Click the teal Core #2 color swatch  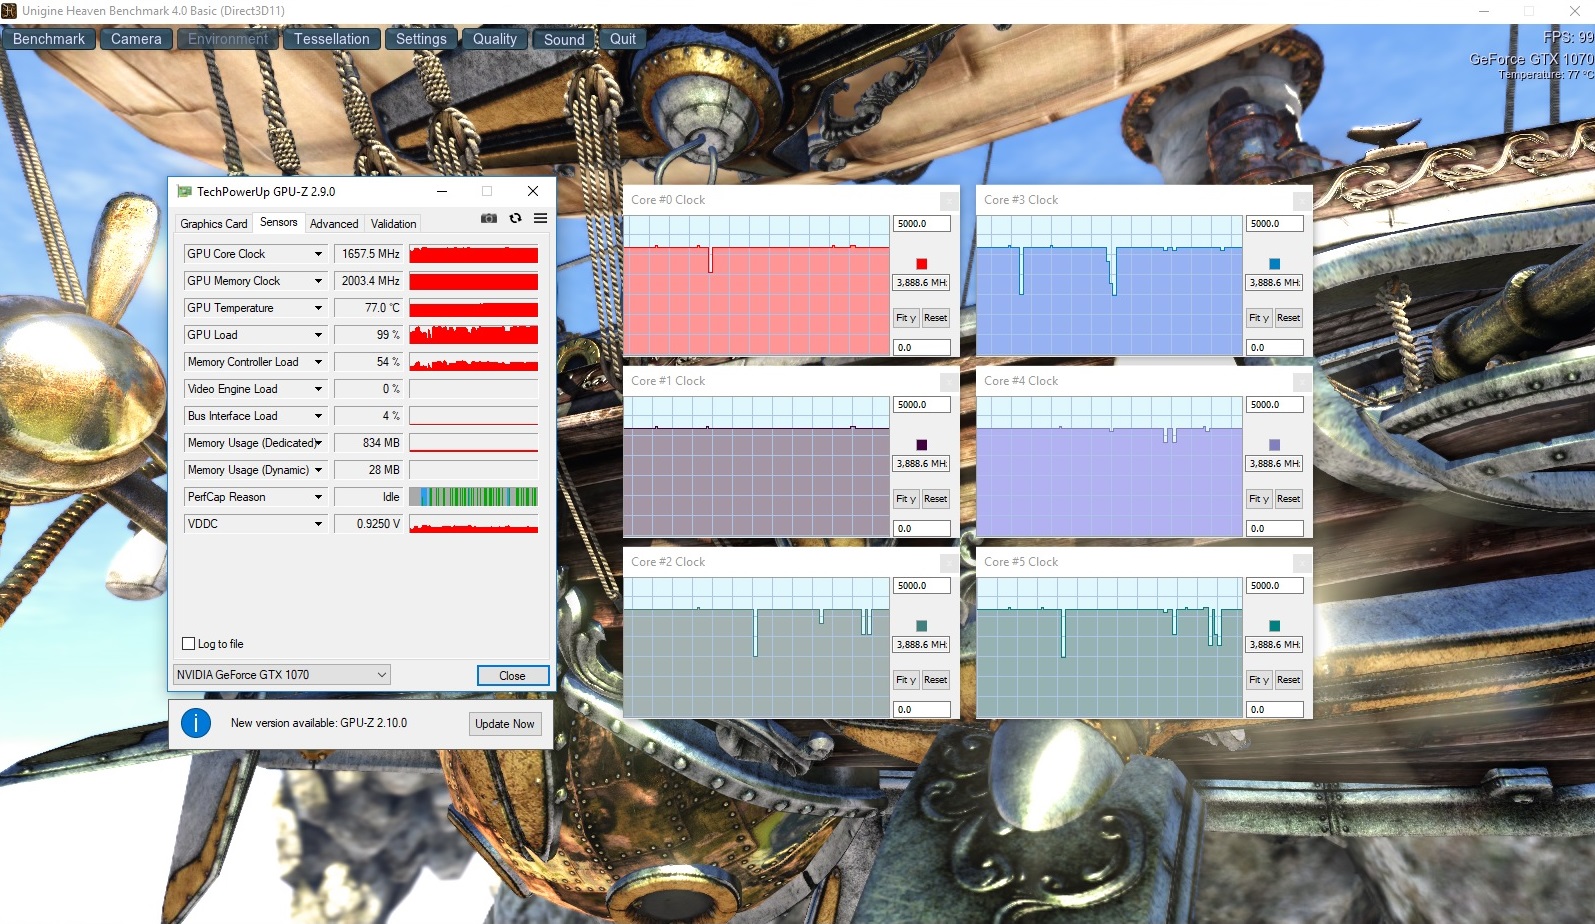coord(922,626)
